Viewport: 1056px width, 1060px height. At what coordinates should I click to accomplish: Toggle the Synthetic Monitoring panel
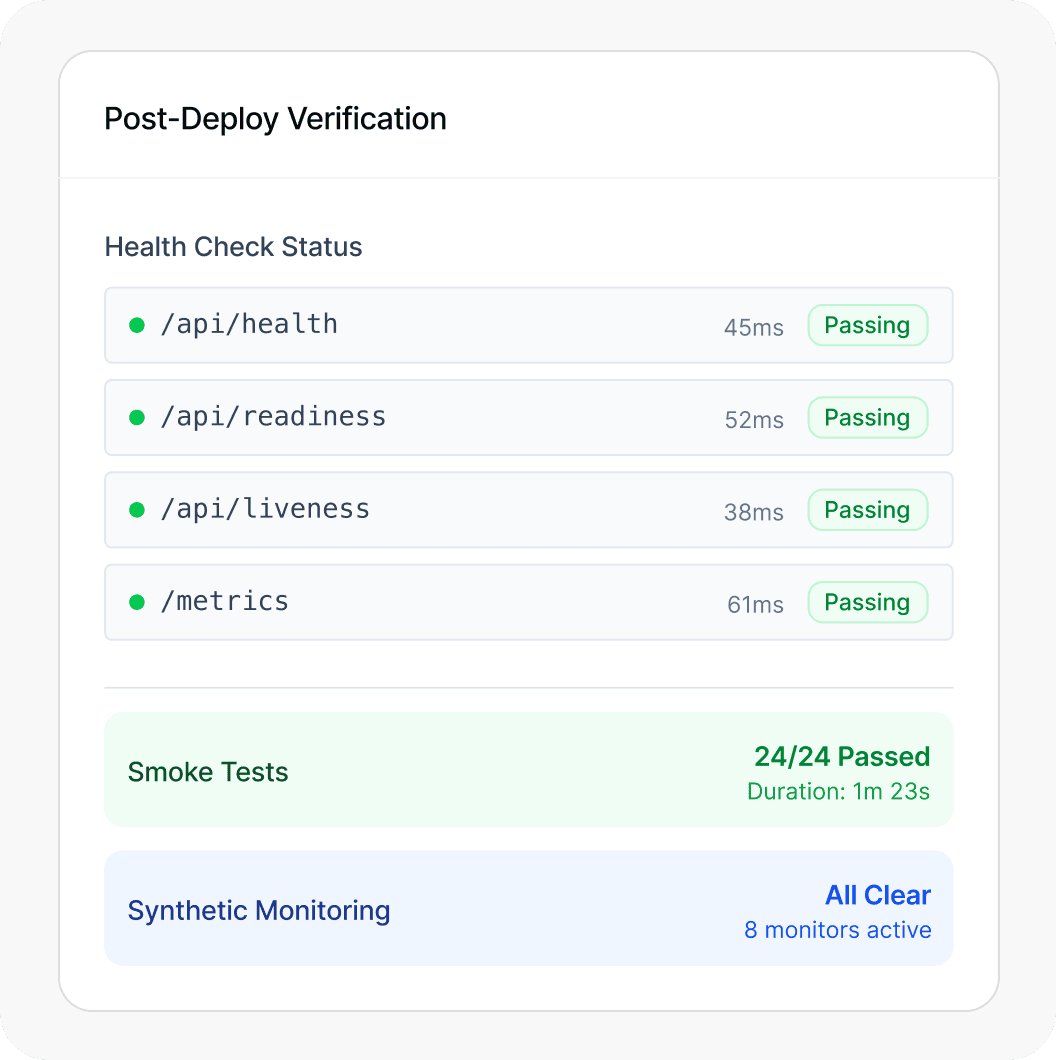529,908
